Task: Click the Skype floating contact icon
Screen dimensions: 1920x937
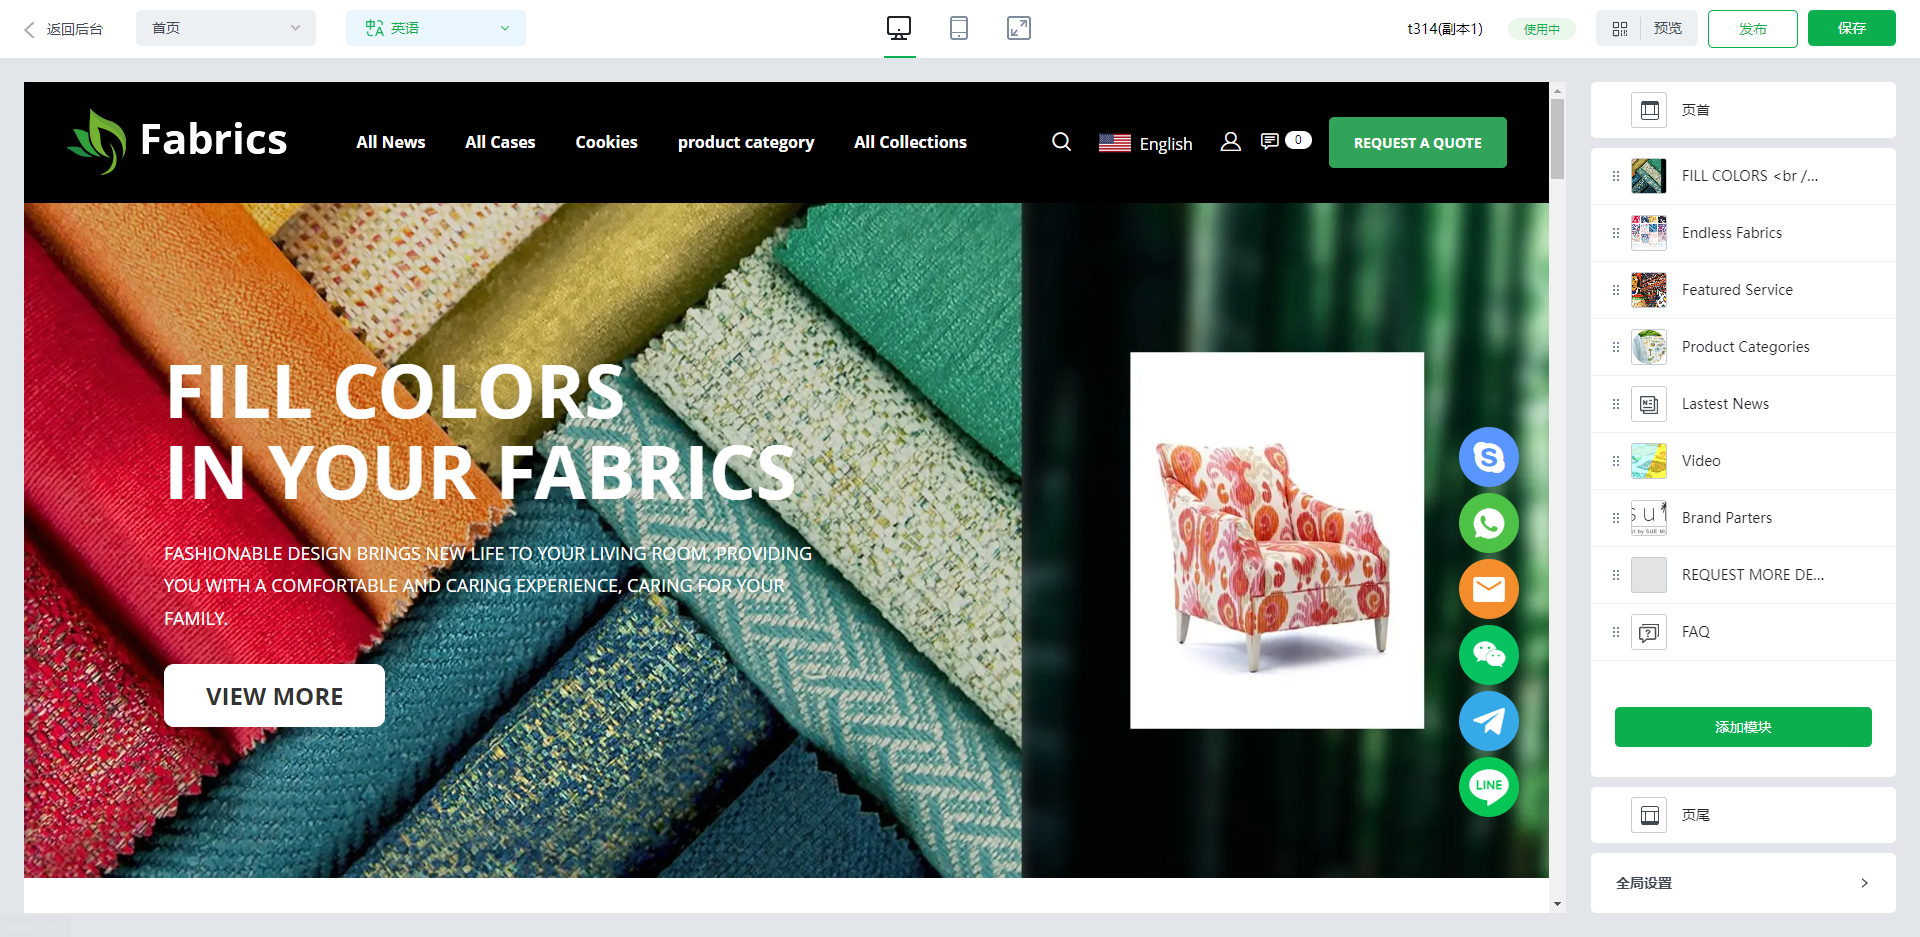Action: point(1489,457)
